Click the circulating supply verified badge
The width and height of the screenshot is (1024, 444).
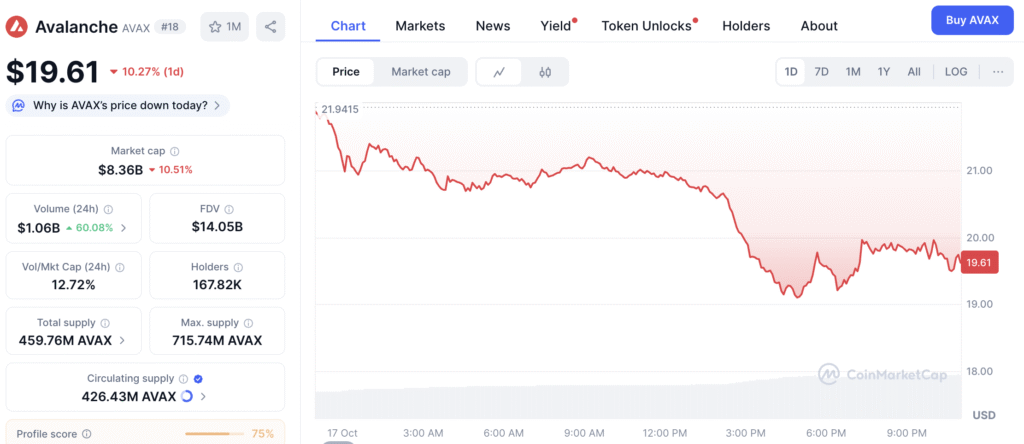[198, 379]
